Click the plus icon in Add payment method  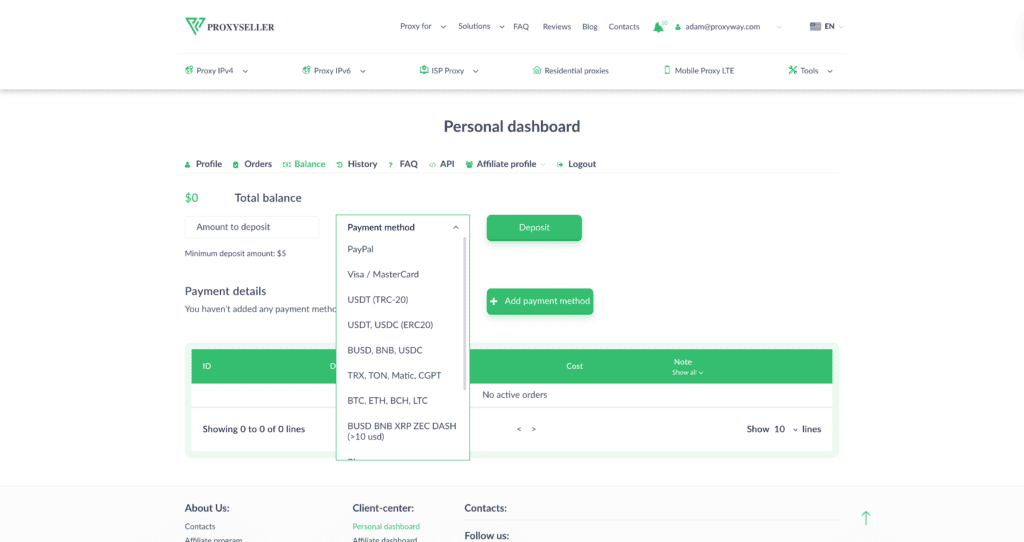click(x=494, y=301)
